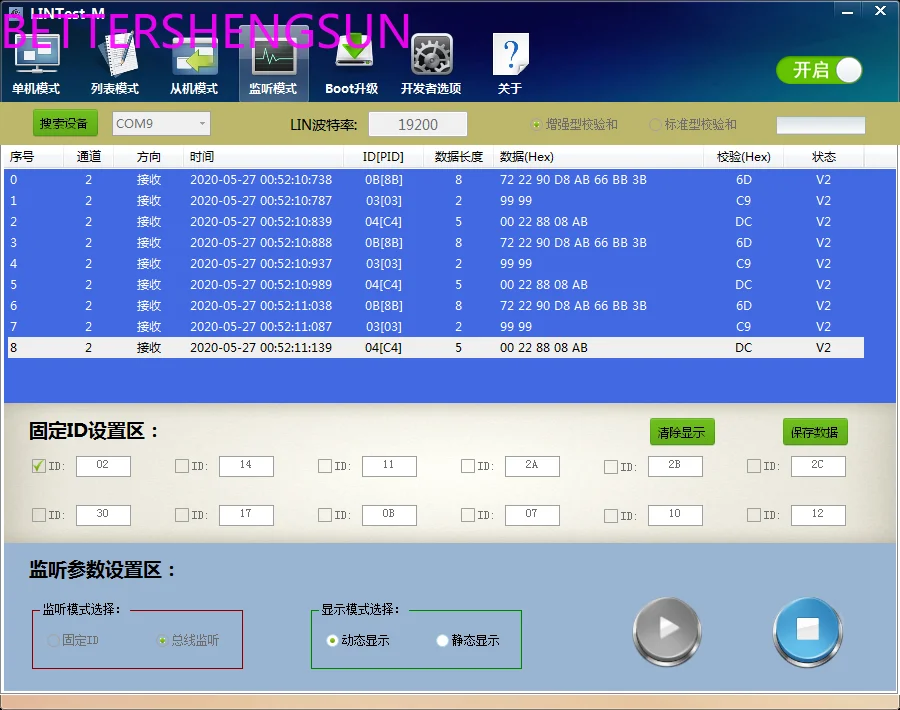This screenshot has width=900, height=710.
Task: Click the ID input field containing 2C
Action: pyautogui.click(x=818, y=466)
